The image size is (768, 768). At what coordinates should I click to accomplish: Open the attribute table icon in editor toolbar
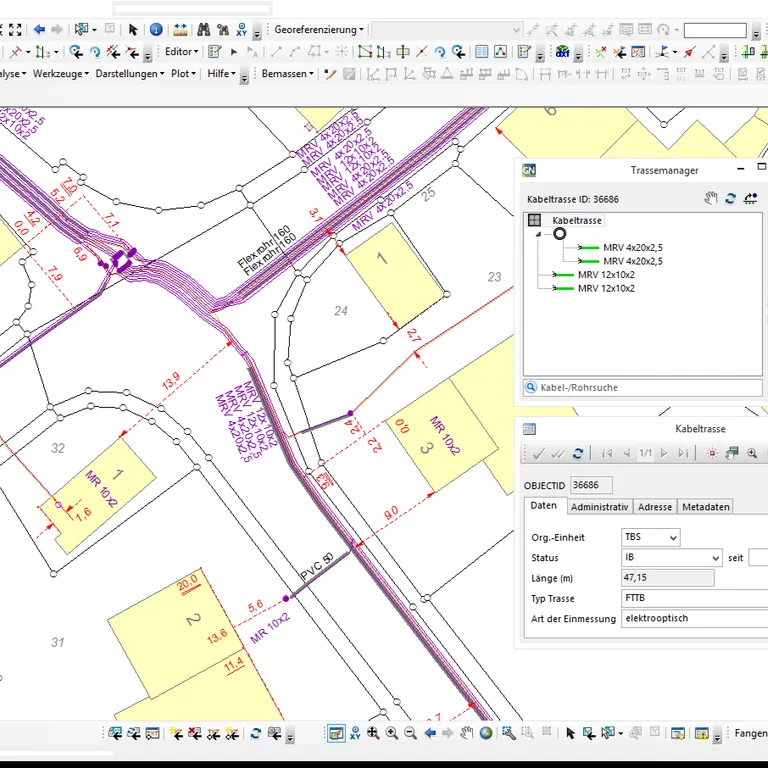coord(481,51)
